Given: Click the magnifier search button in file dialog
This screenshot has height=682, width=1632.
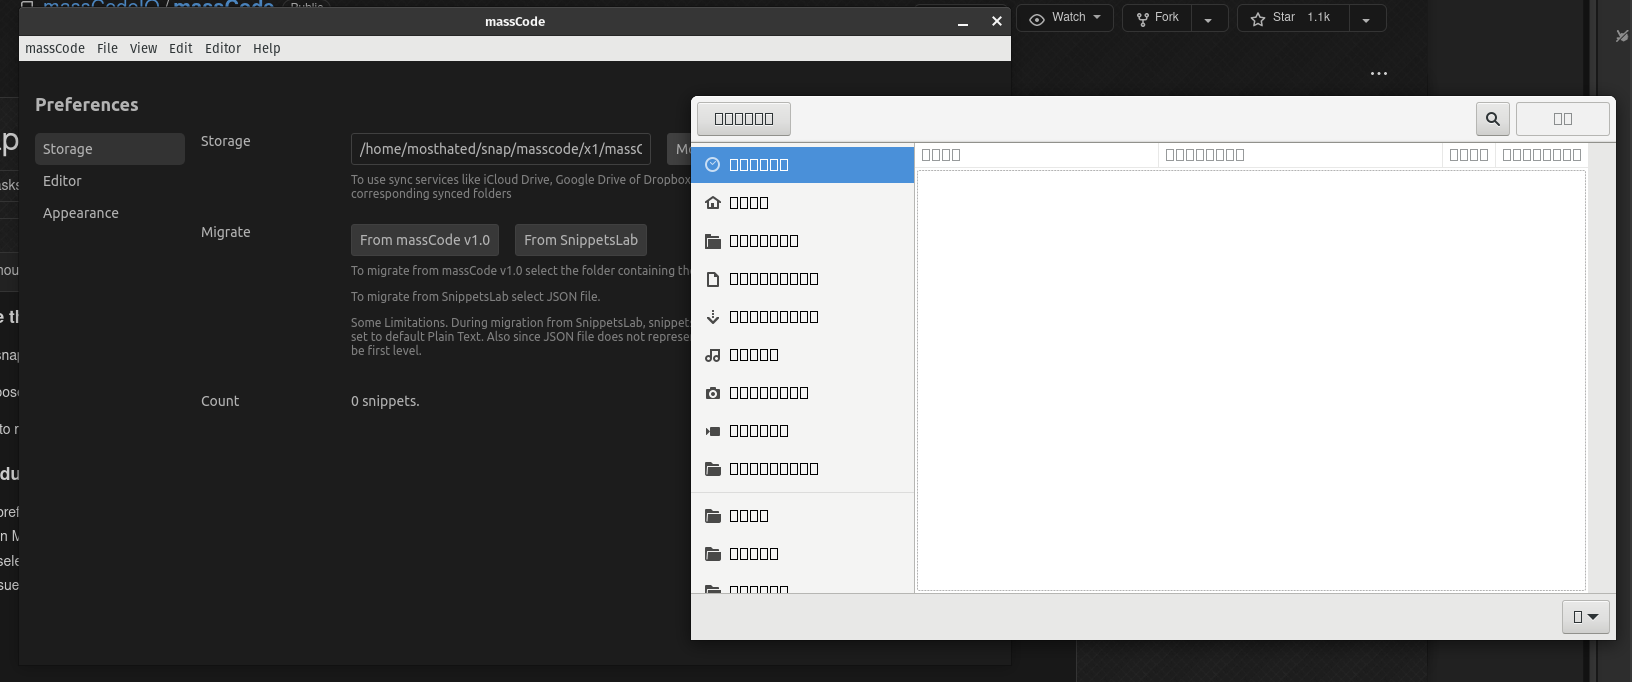Looking at the screenshot, I should pyautogui.click(x=1492, y=119).
